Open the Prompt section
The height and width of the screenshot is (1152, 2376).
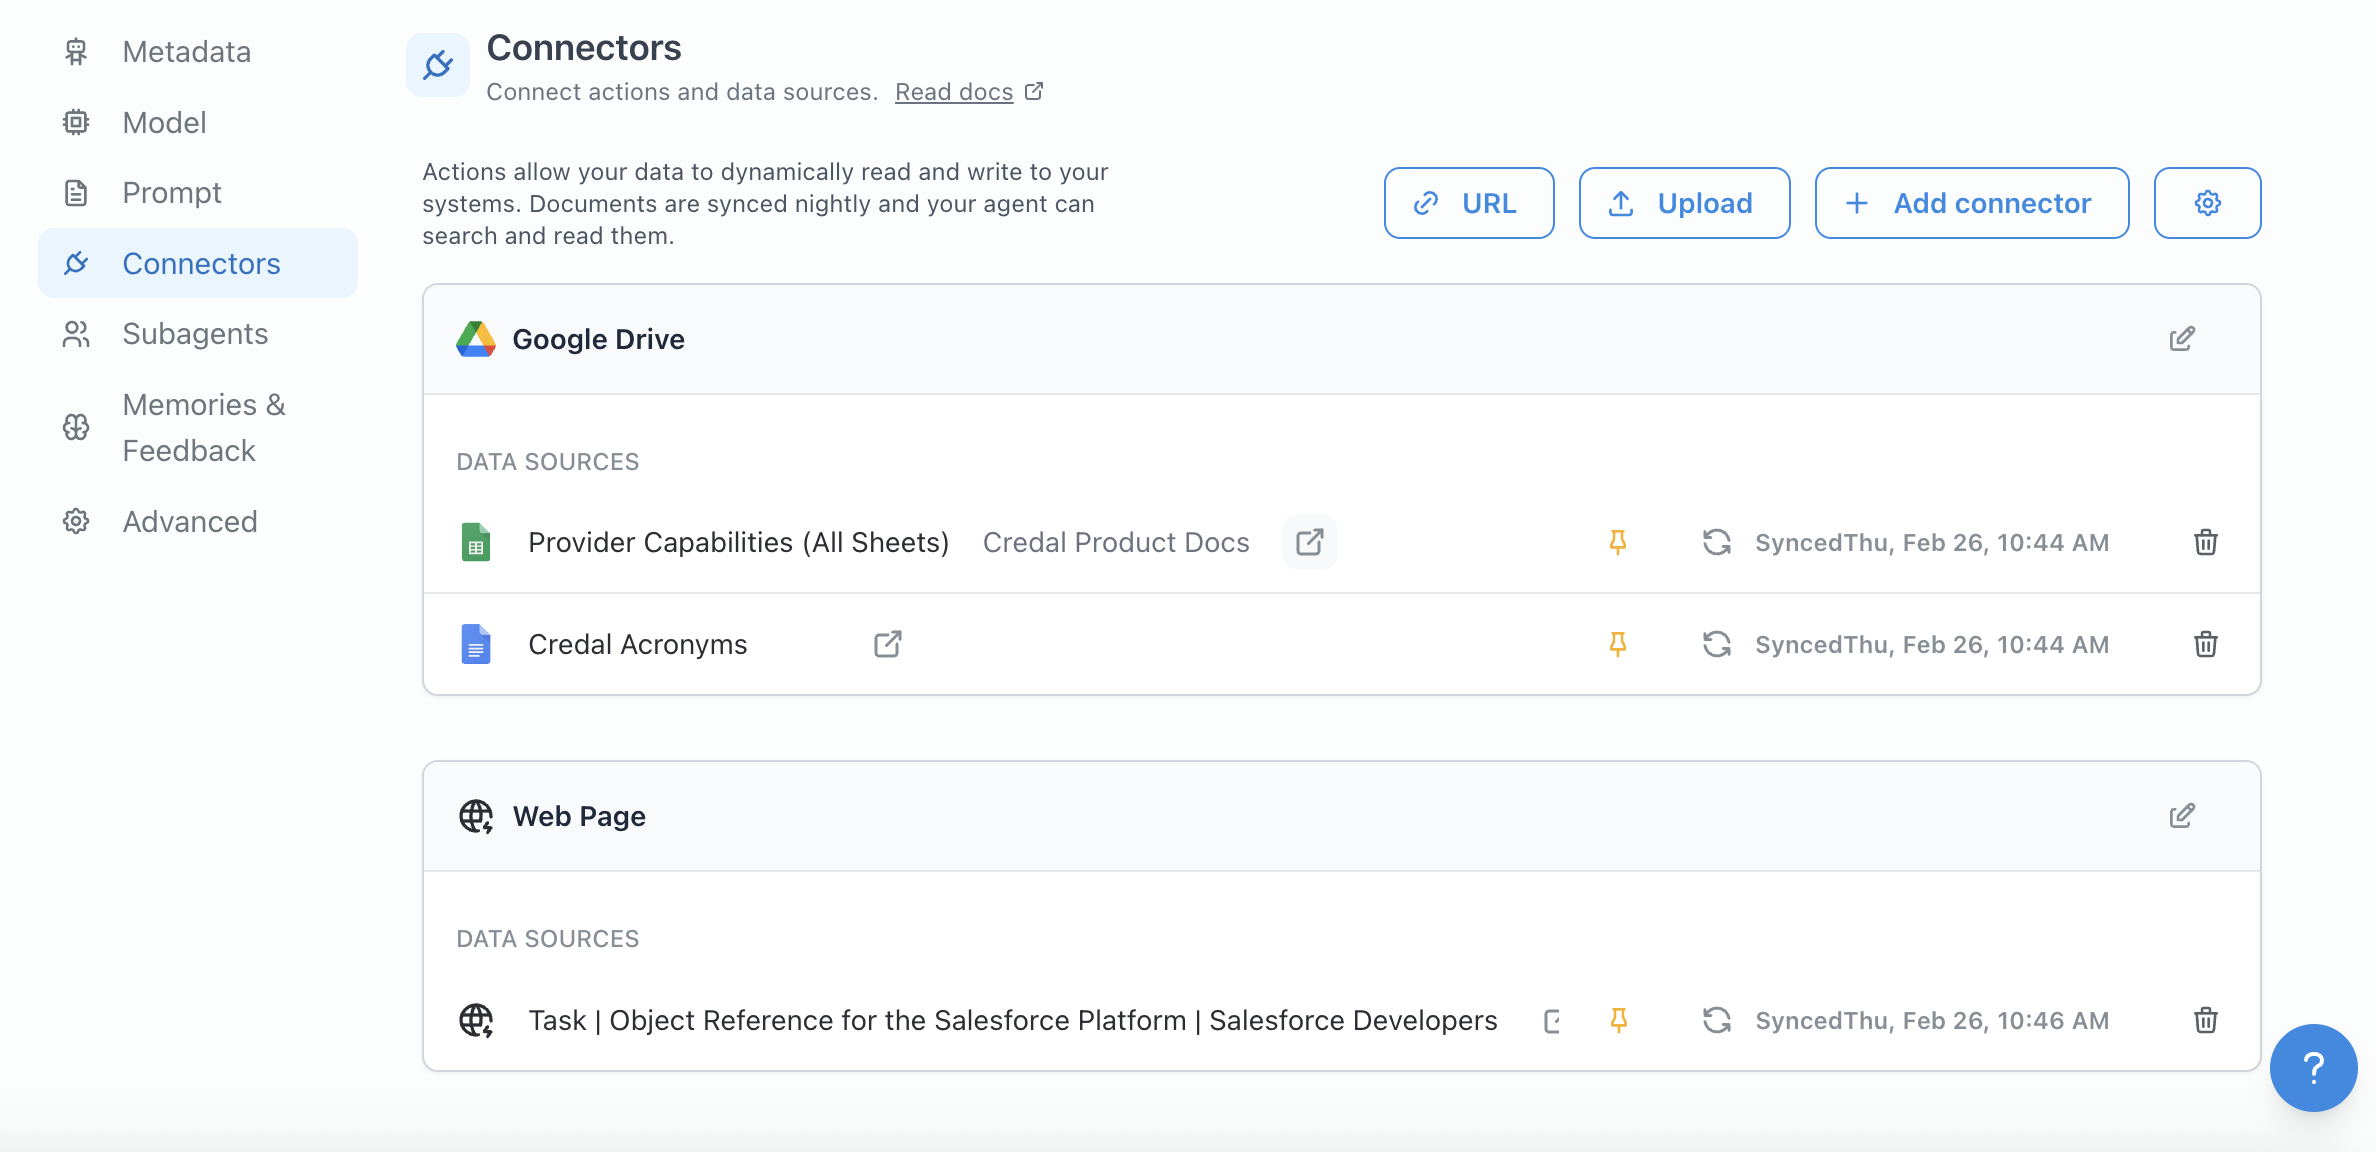pyautogui.click(x=172, y=193)
